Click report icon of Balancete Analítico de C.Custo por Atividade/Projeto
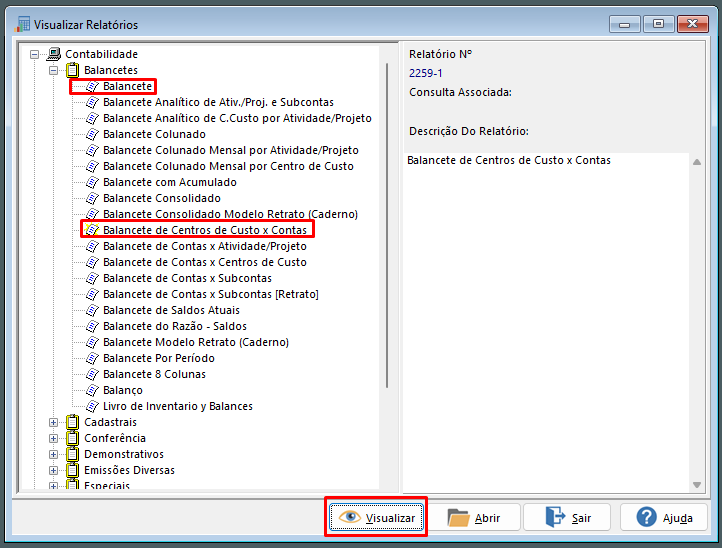The width and height of the screenshot is (722, 548). [x=92, y=118]
